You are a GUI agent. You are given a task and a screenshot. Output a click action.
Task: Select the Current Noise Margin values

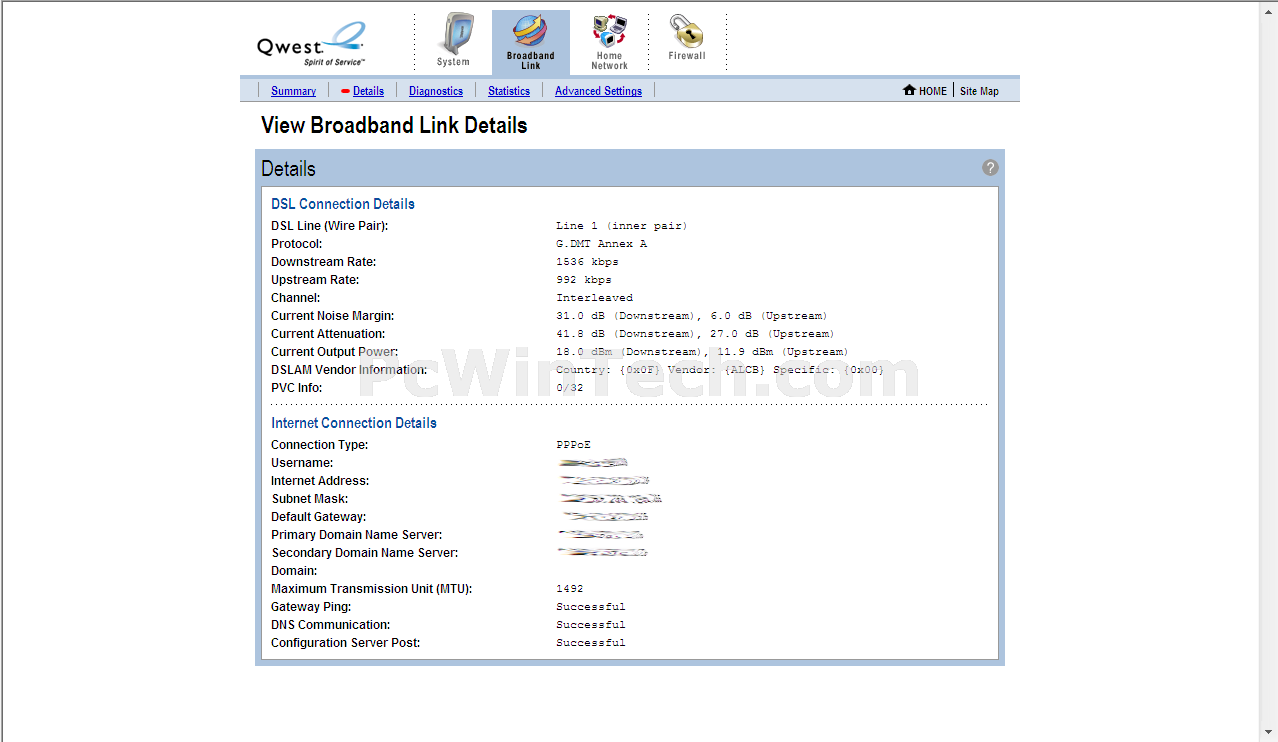692,316
